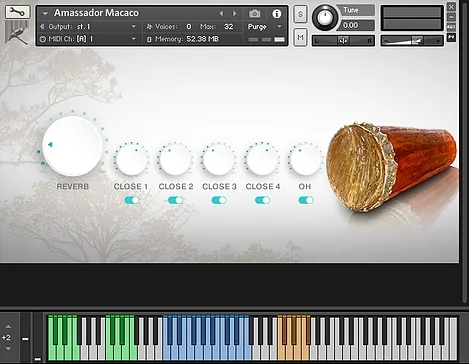Image resolution: width=469 pixels, height=364 pixels.
Task: Click the MIDI channel icon beside MIDI Ch
Action: pyautogui.click(x=42, y=39)
